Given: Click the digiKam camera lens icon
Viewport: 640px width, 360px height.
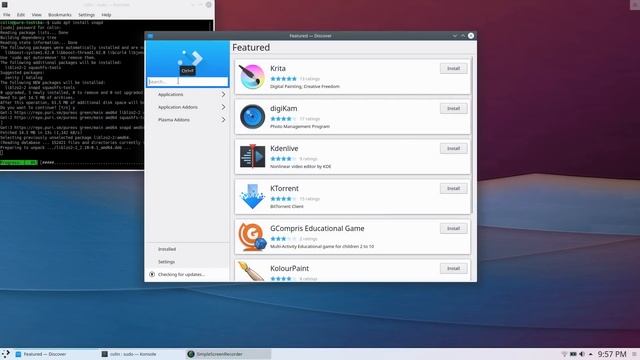Looking at the screenshot, I should 252,117.
